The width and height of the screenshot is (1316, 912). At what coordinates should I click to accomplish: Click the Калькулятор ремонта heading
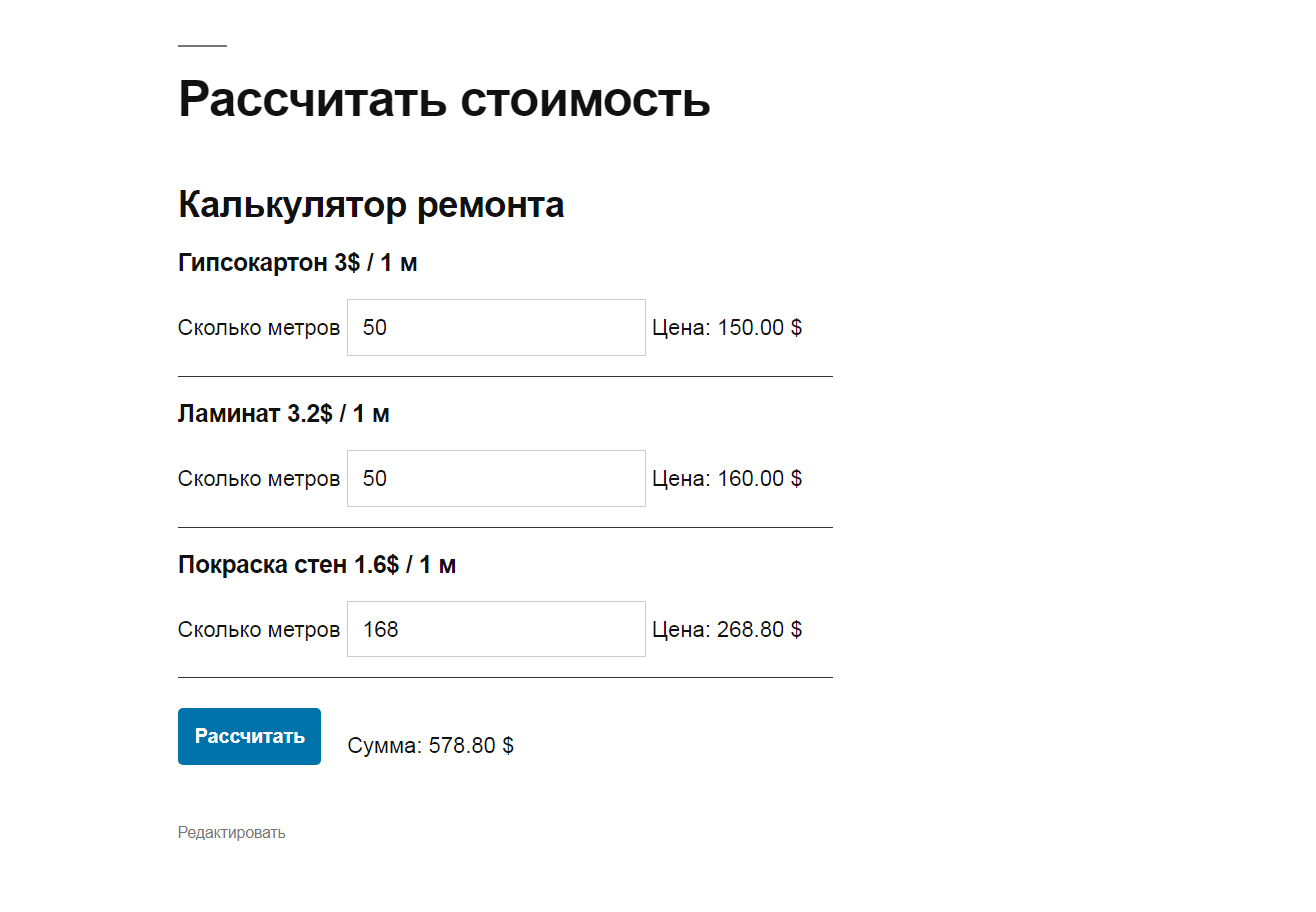tap(371, 205)
